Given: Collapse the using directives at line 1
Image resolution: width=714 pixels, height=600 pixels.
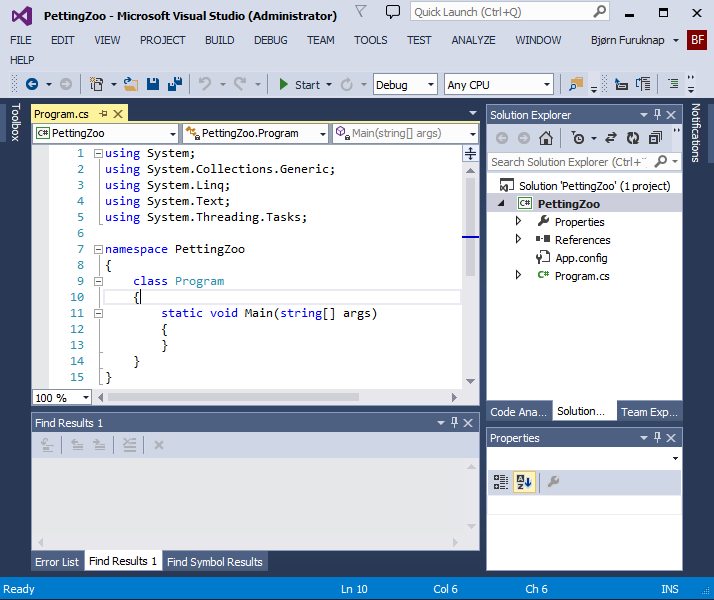Looking at the screenshot, I should (x=98, y=154).
